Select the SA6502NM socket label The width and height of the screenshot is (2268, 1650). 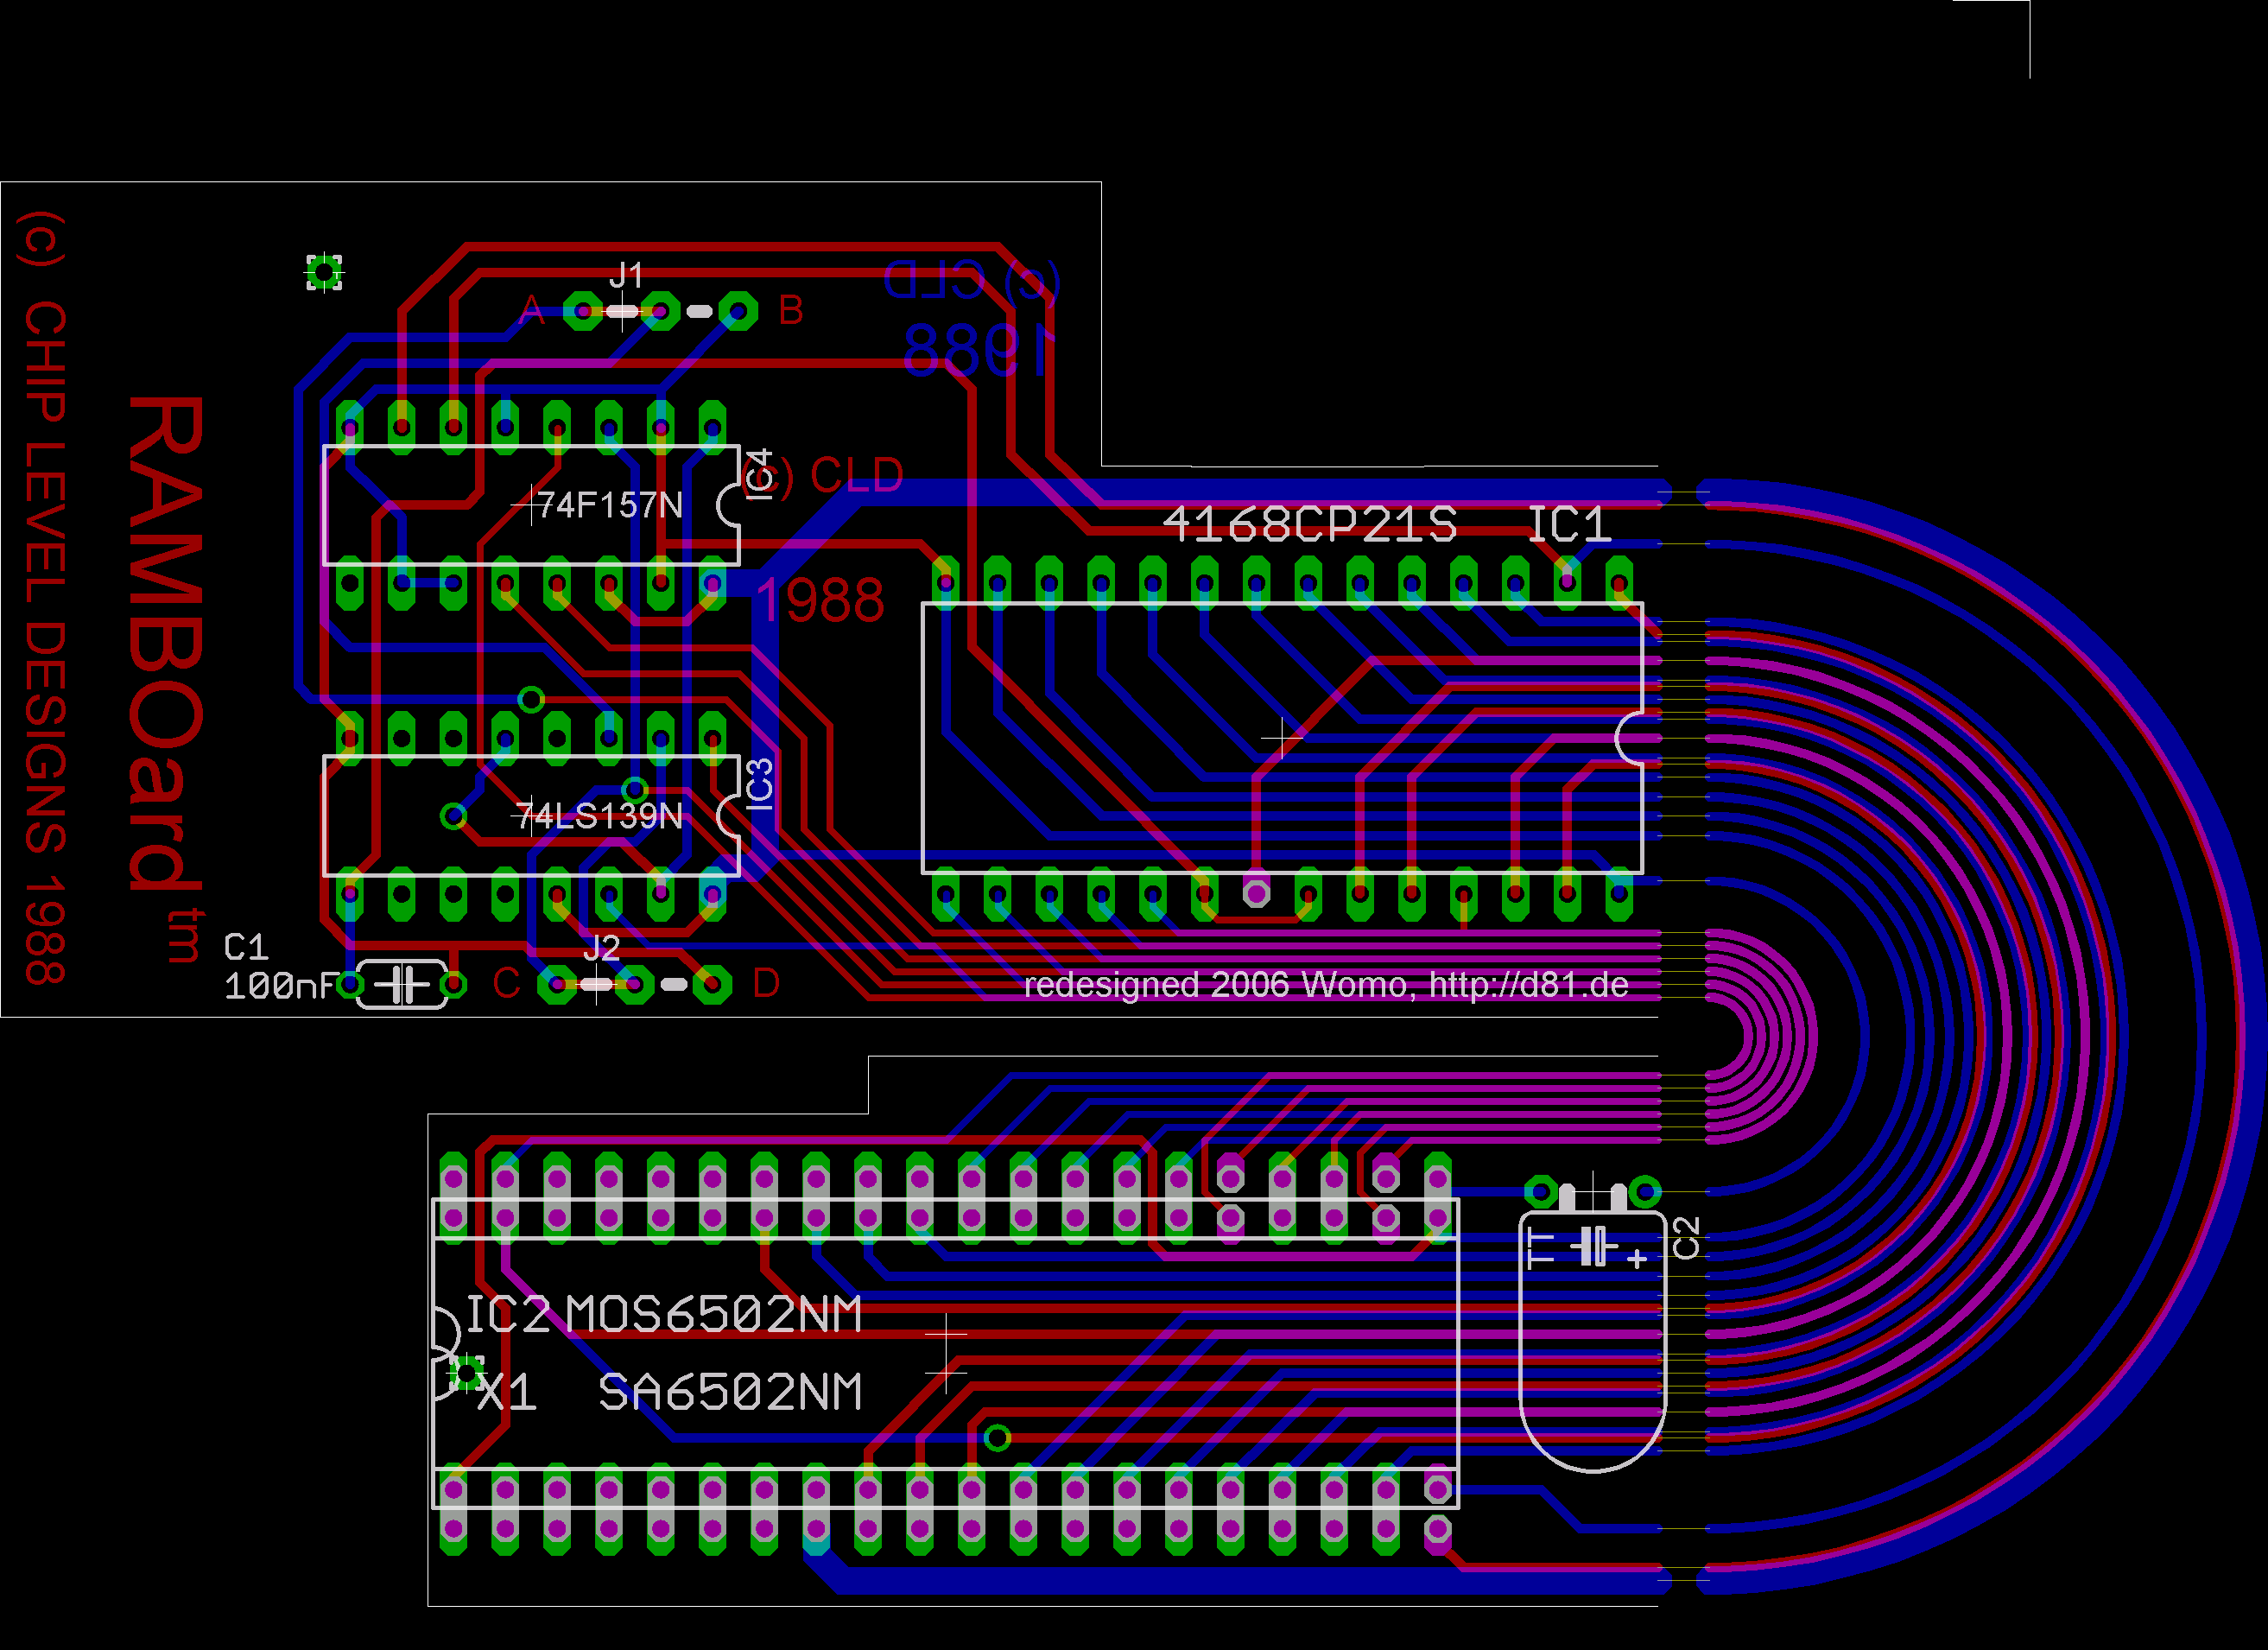729,1392
